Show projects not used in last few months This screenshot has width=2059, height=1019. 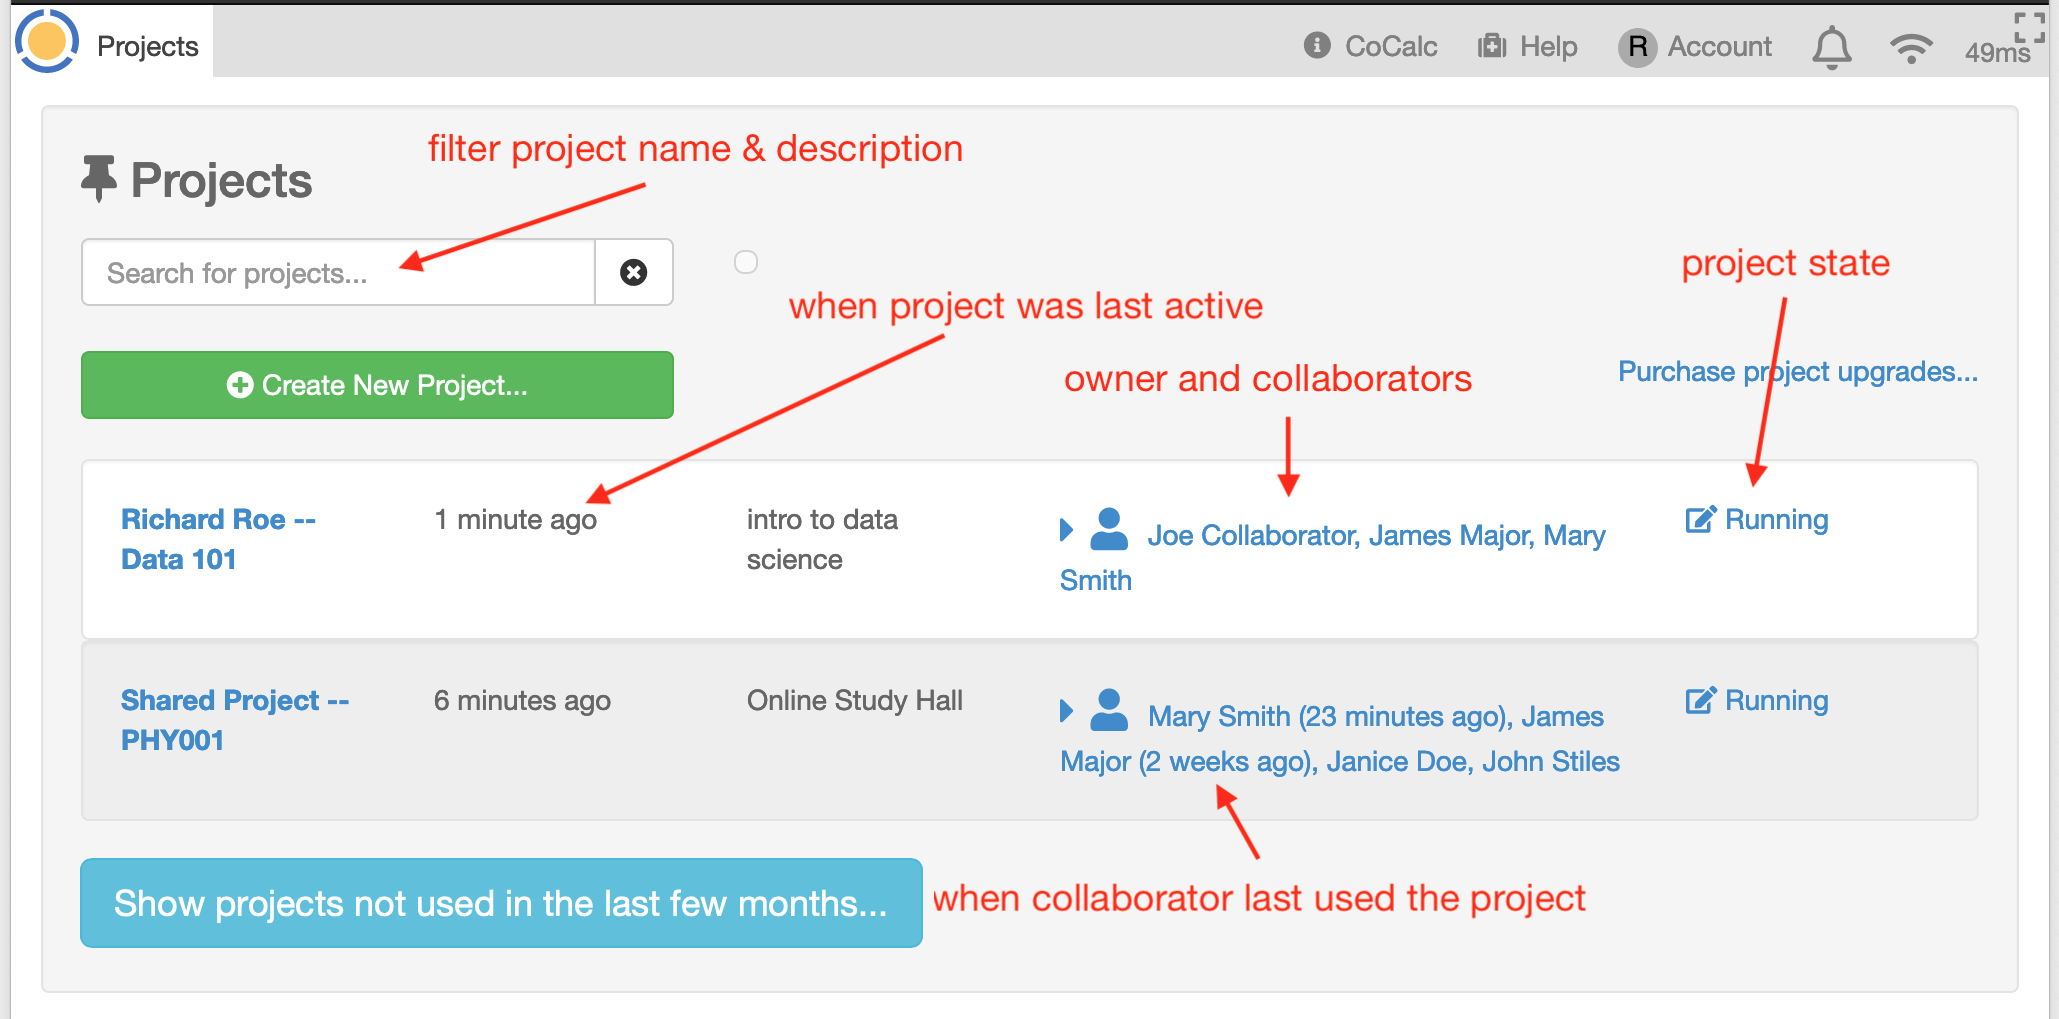click(x=501, y=903)
